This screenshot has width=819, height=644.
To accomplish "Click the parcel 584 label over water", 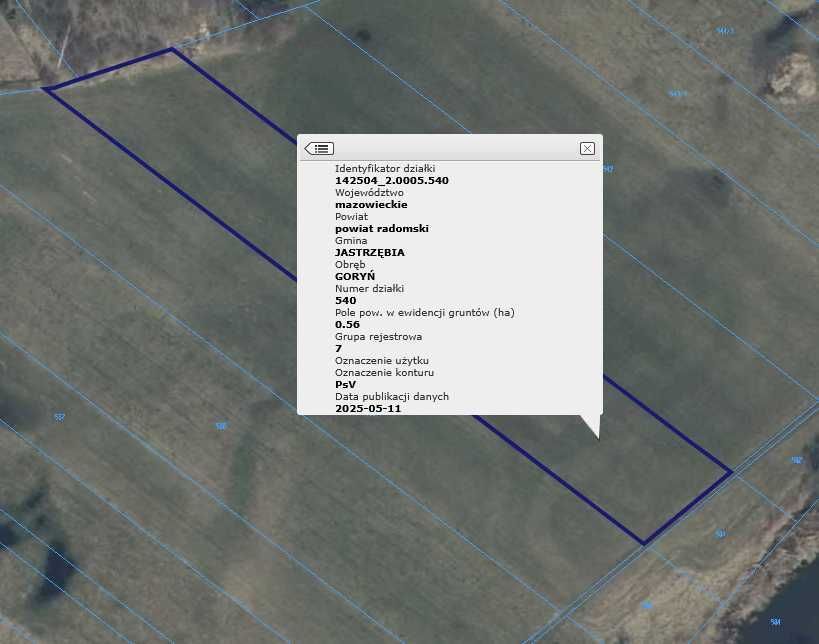I will (775, 622).
